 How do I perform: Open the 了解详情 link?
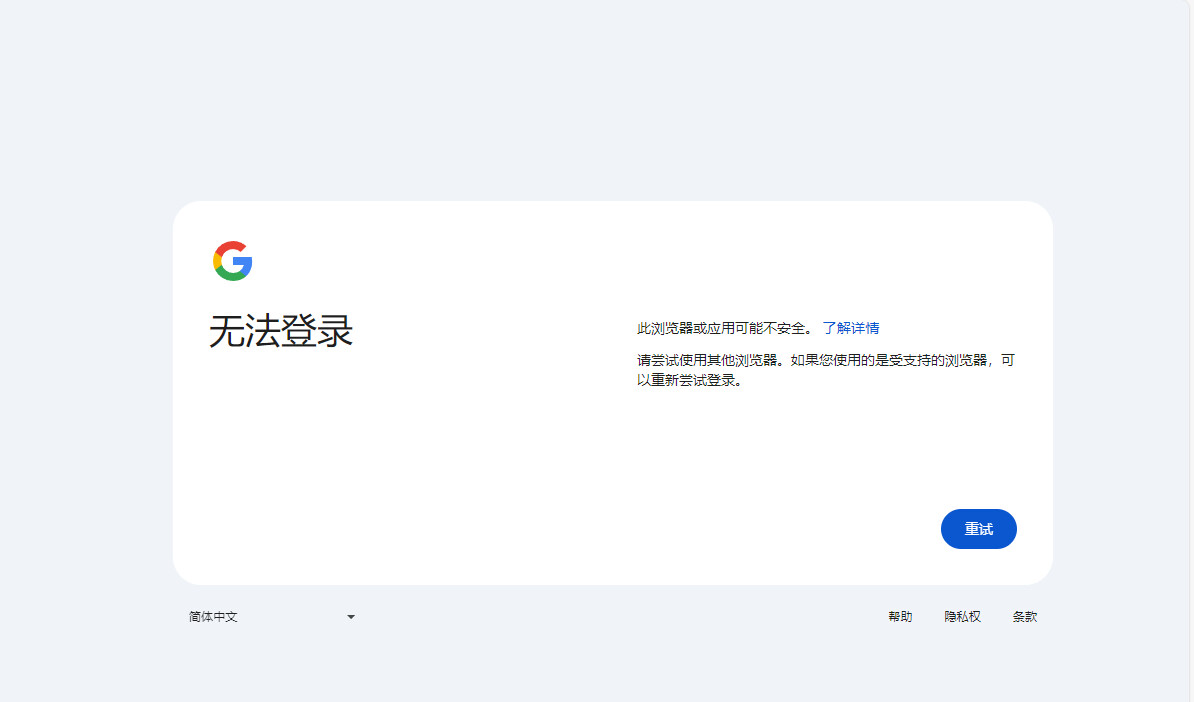[x=850, y=328]
